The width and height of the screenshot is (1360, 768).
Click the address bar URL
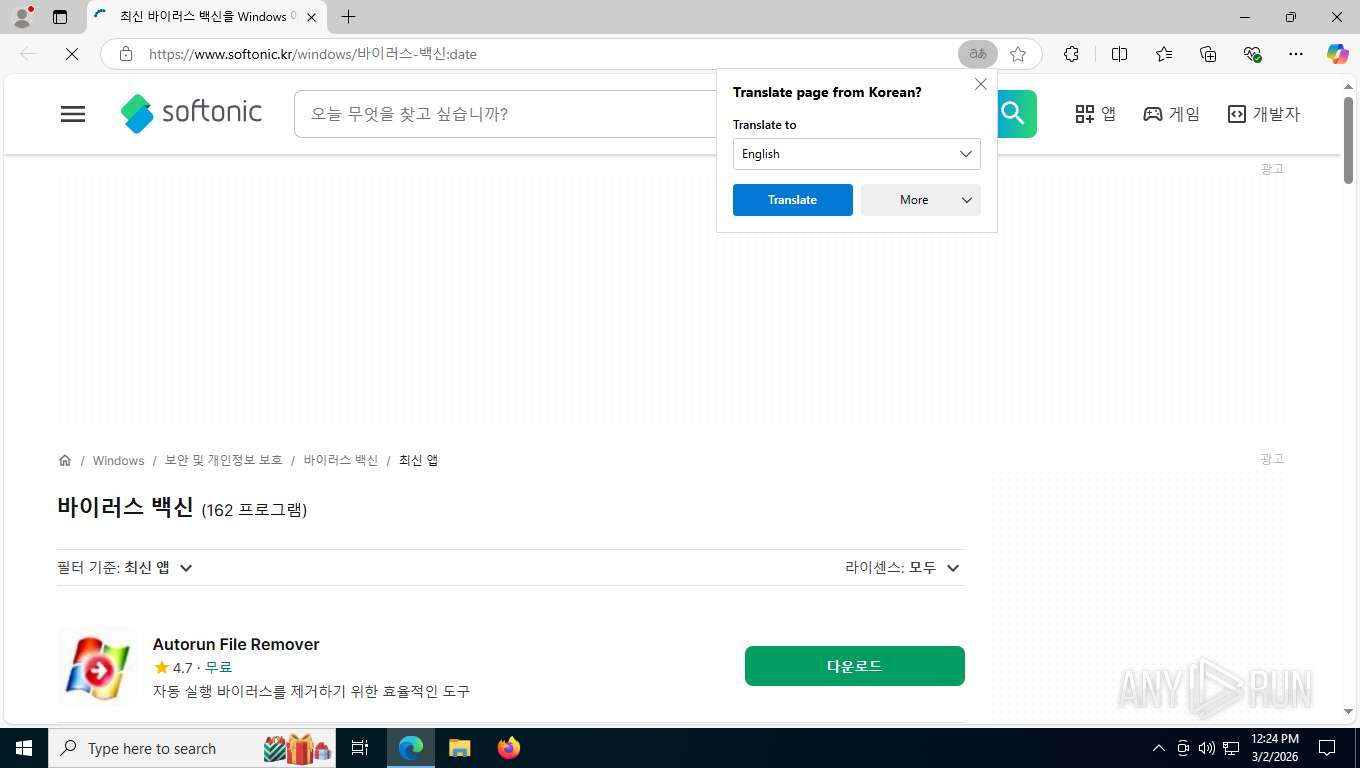point(312,54)
